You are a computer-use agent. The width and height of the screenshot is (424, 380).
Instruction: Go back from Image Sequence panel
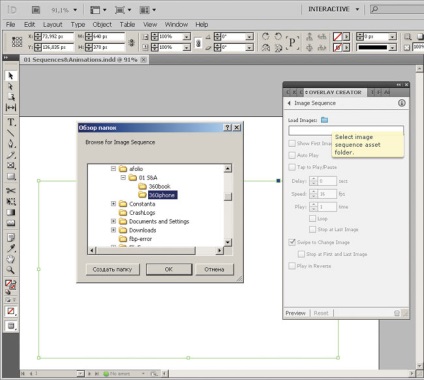[289, 103]
